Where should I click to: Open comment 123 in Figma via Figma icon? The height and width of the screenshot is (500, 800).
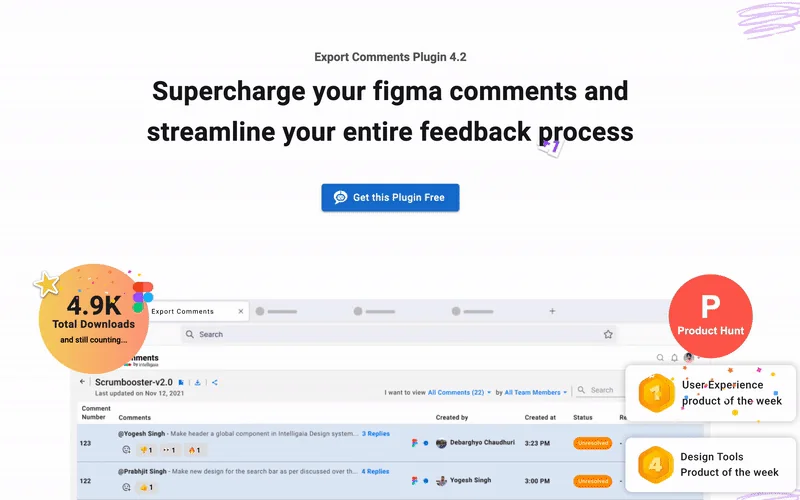point(415,443)
